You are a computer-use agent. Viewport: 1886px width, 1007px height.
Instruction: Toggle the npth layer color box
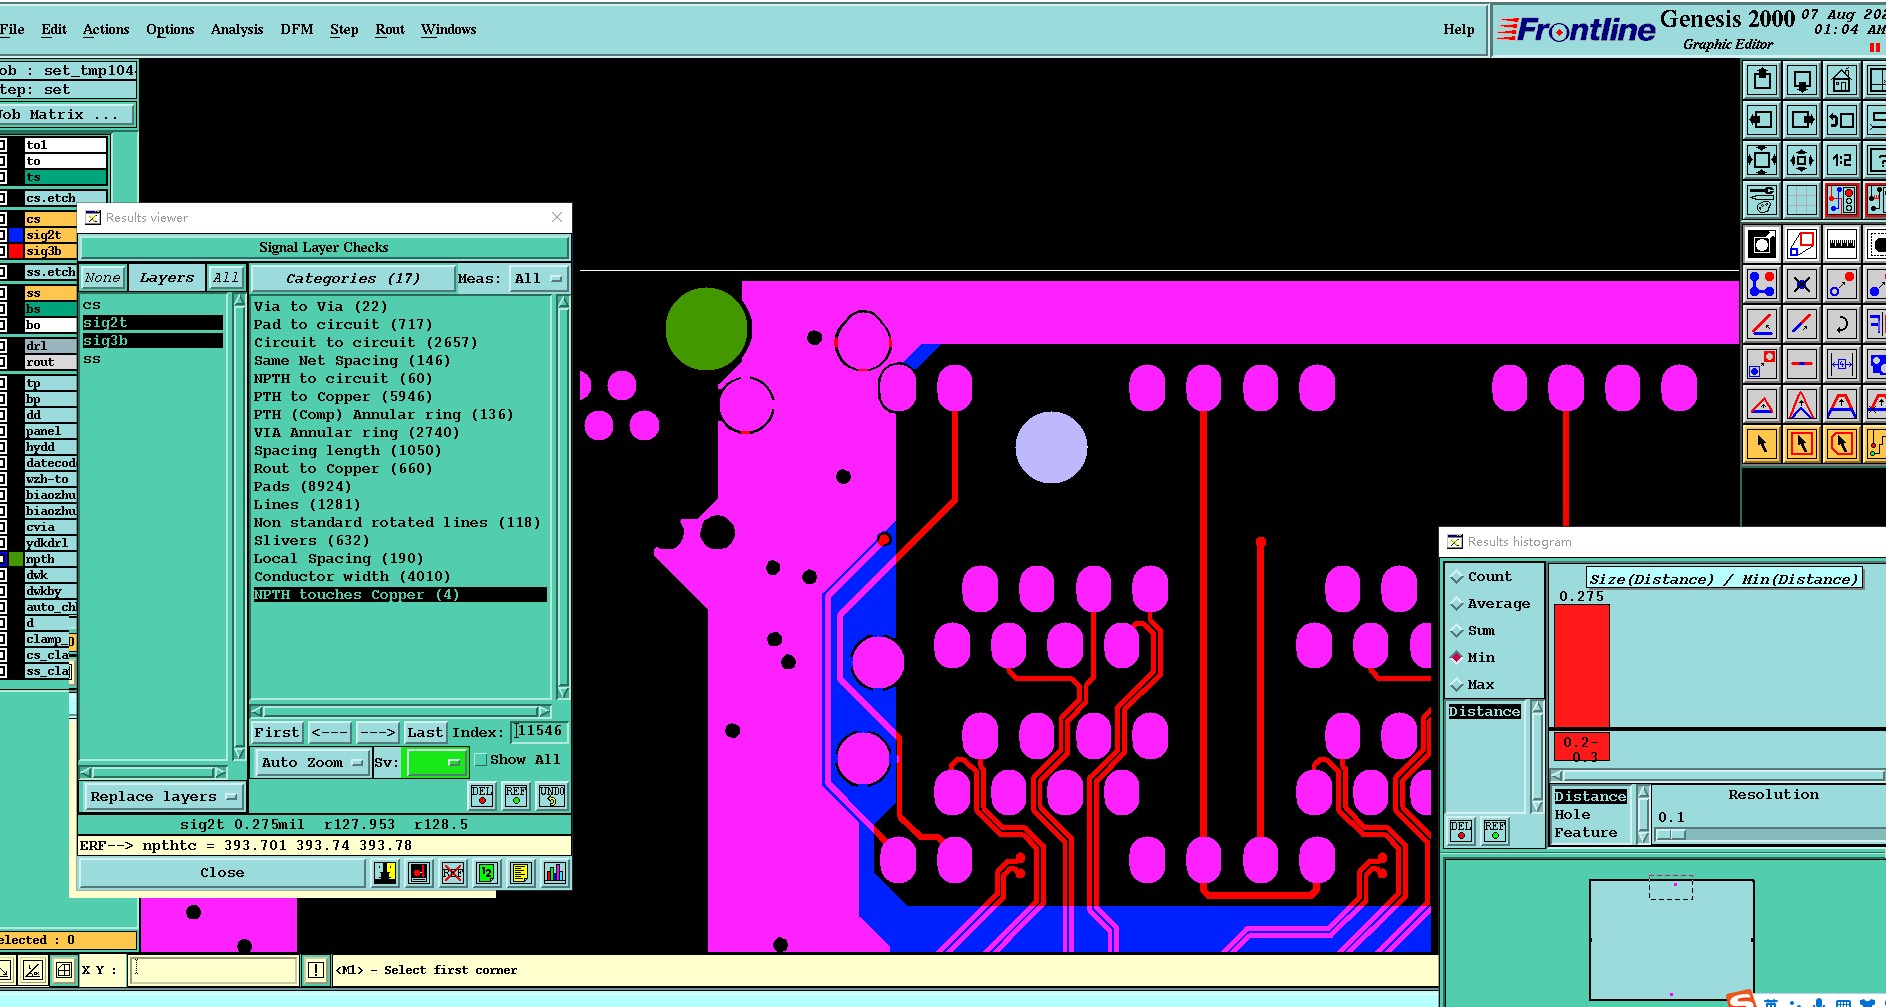[15, 559]
